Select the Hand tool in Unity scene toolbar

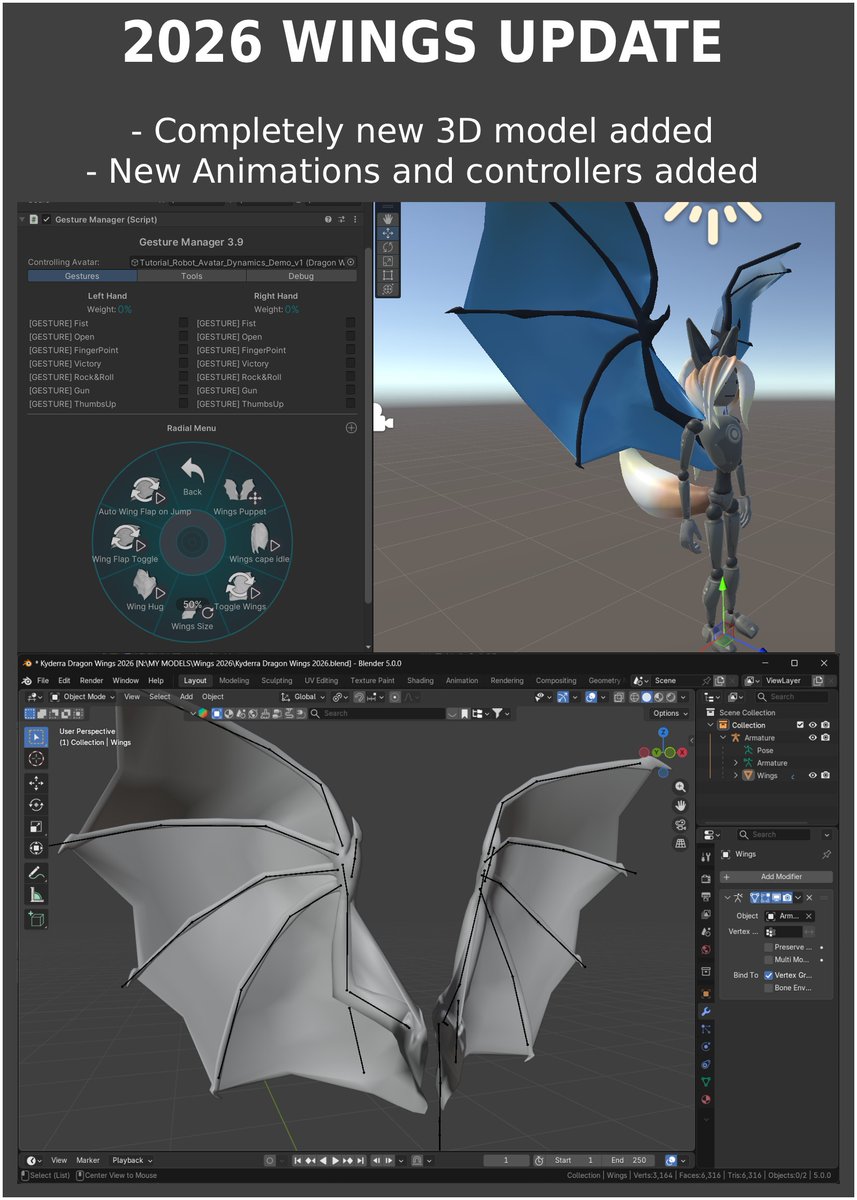pos(388,219)
